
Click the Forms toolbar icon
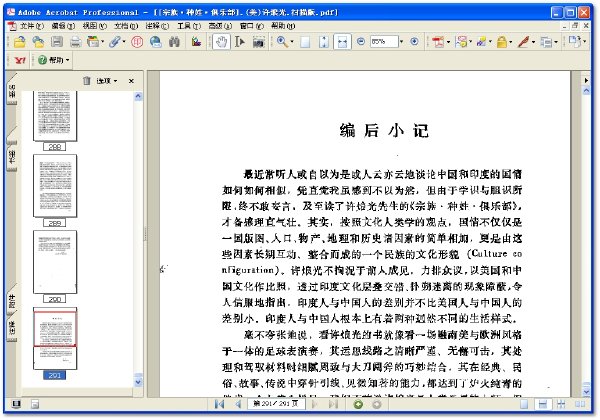(x=546, y=42)
